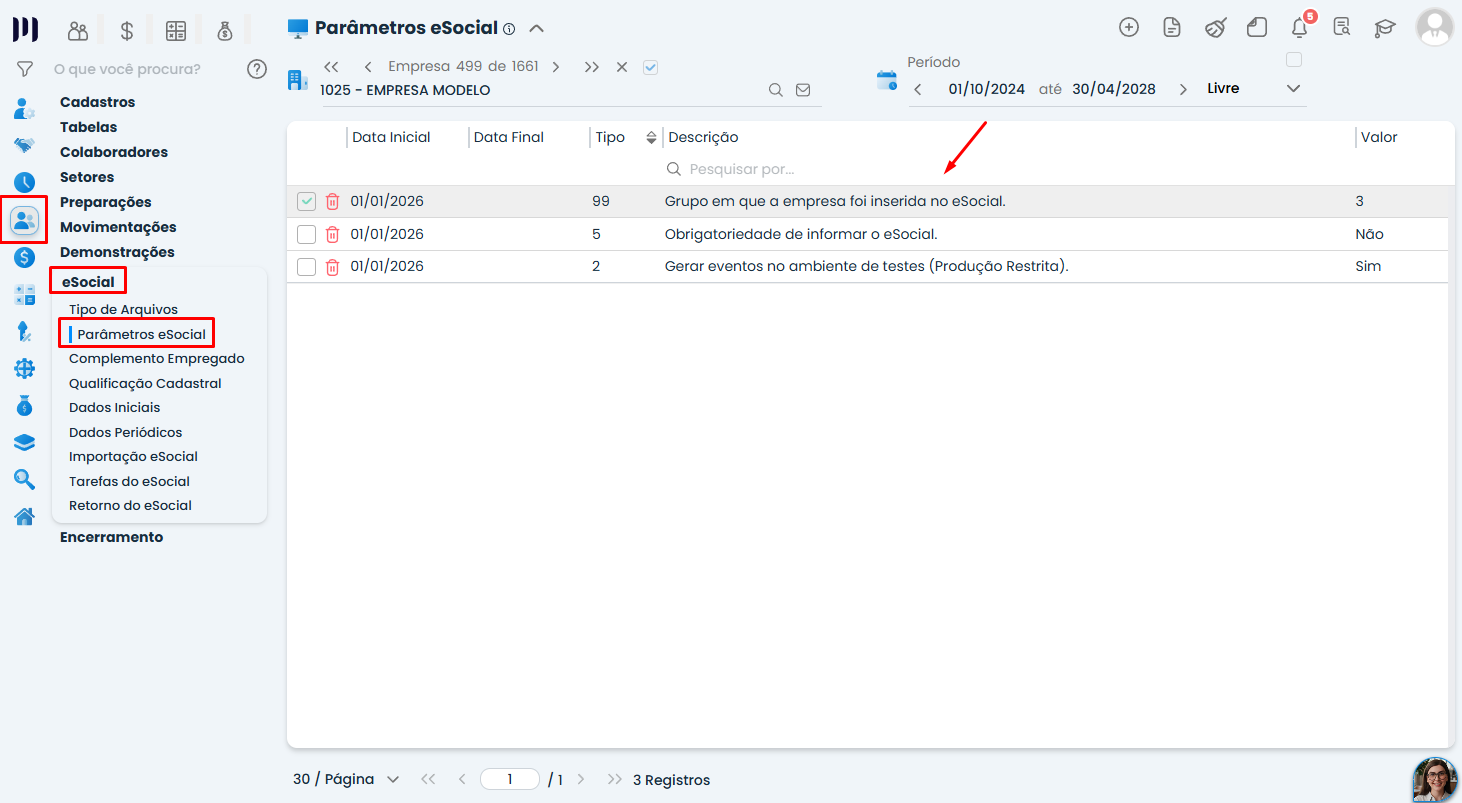Click the envelope icon beside company name
Image resolution: width=1462 pixels, height=803 pixels.
(x=803, y=90)
